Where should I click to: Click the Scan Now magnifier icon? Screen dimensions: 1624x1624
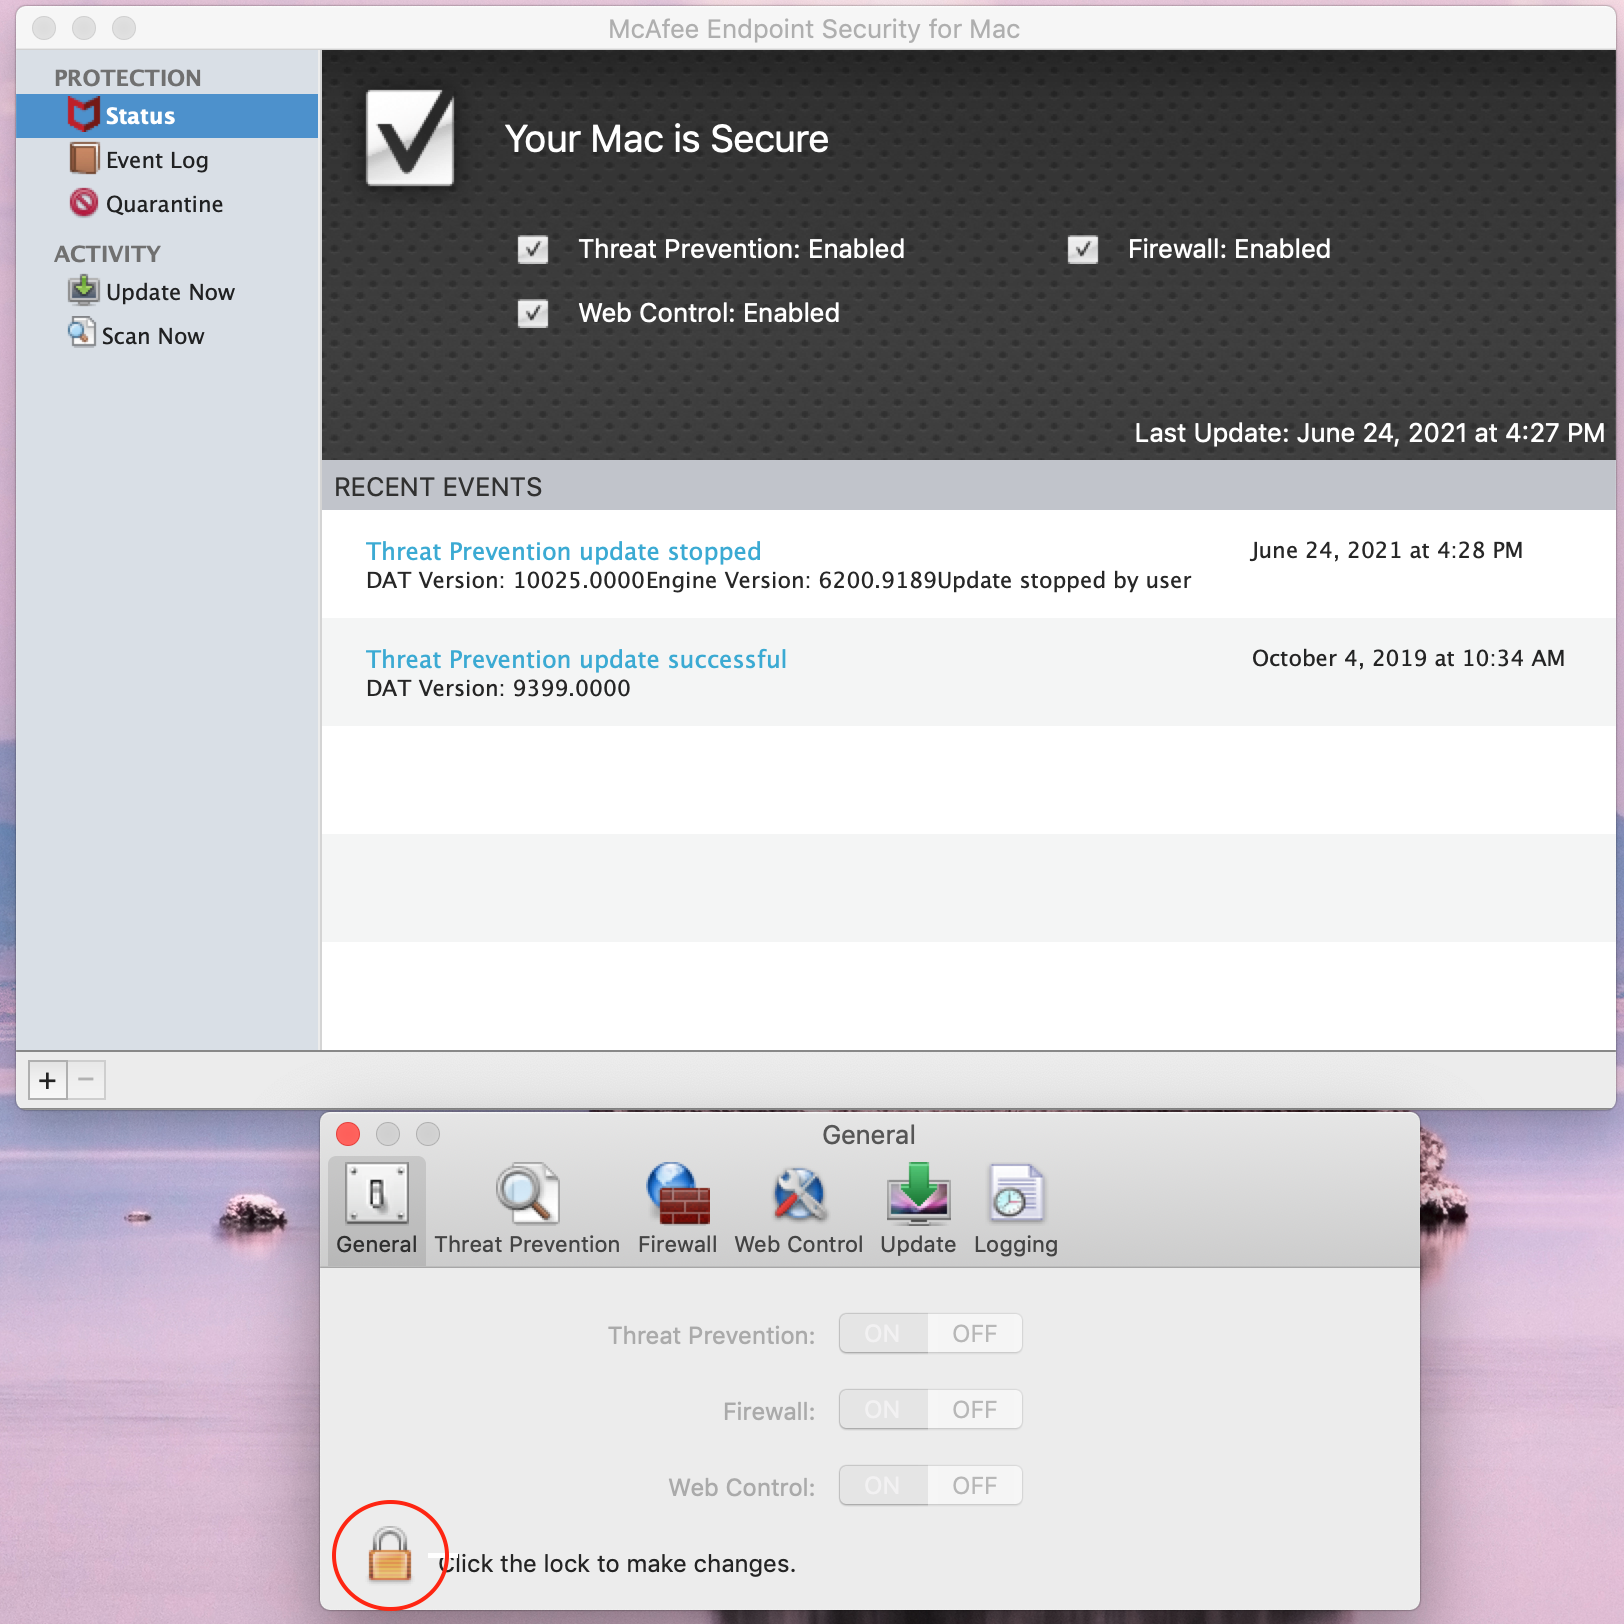click(82, 332)
